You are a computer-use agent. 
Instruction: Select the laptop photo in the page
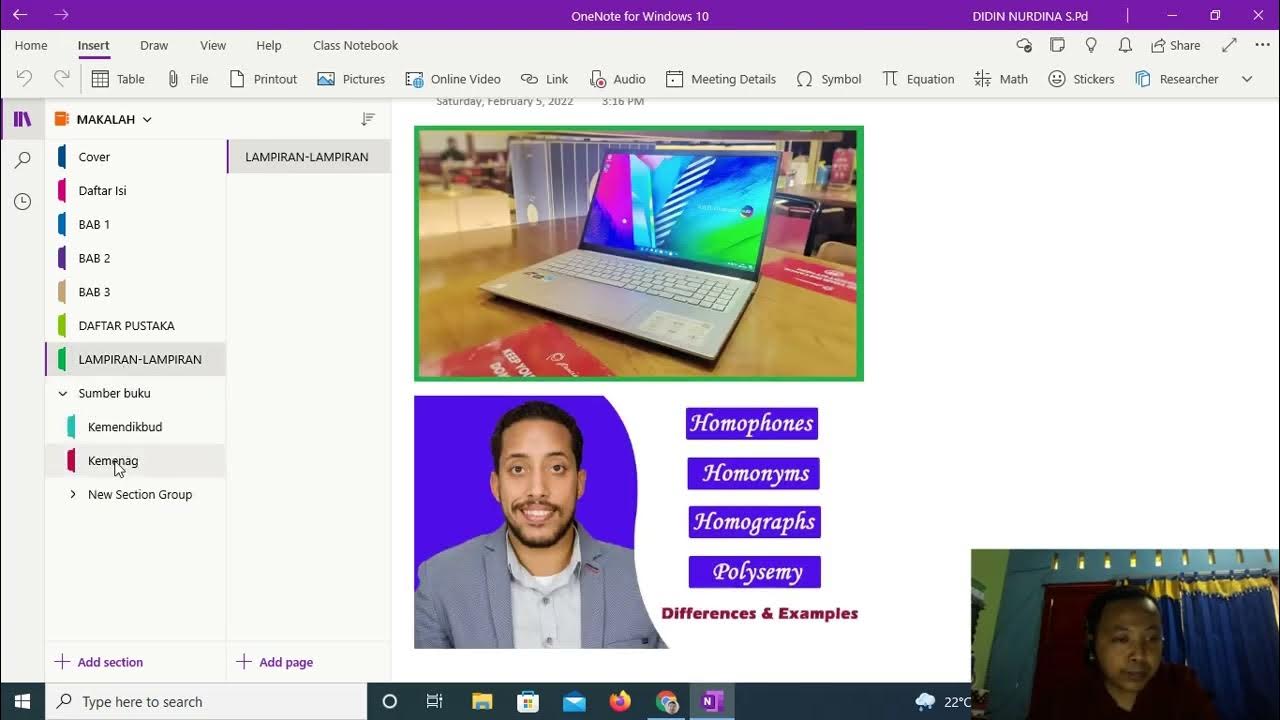point(639,253)
